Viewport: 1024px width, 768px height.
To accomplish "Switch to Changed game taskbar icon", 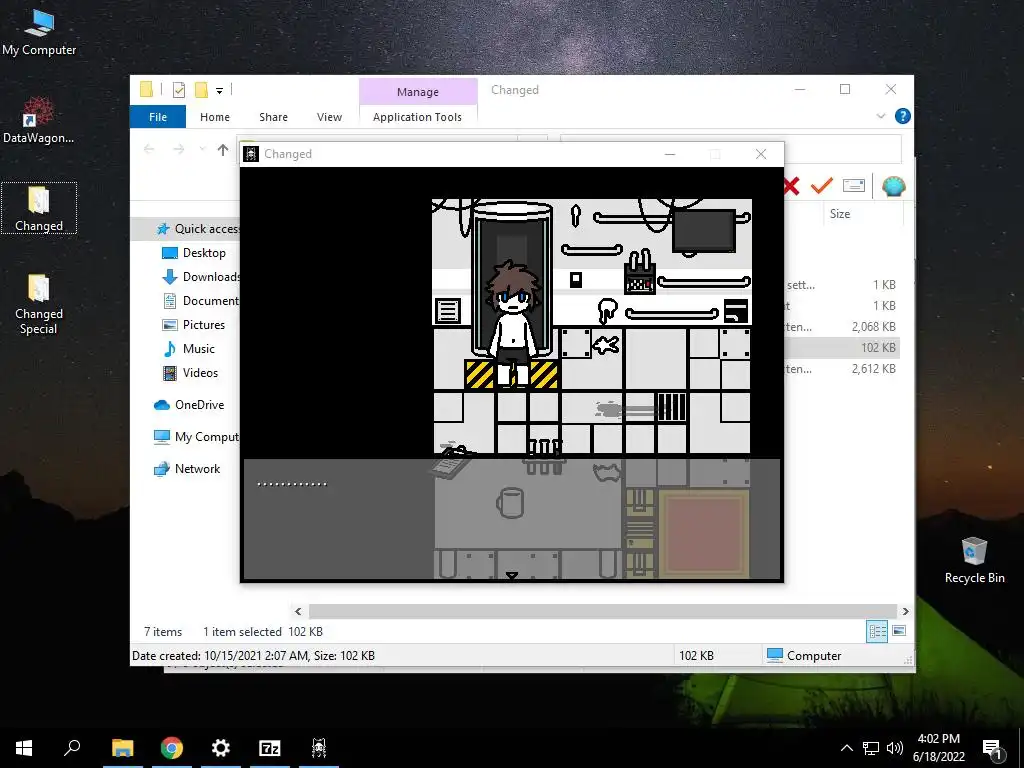I will coord(319,748).
